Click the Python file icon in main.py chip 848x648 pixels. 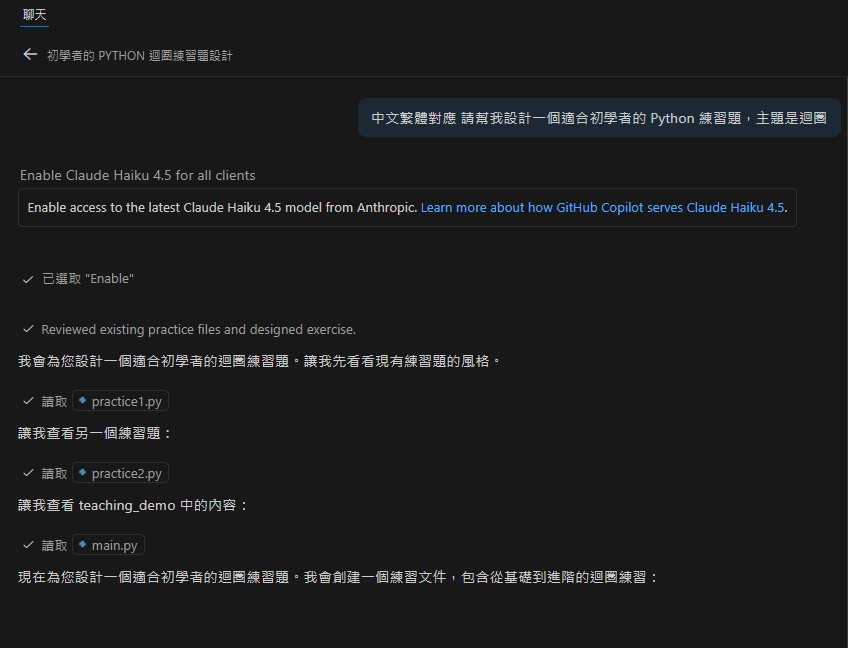(83, 545)
